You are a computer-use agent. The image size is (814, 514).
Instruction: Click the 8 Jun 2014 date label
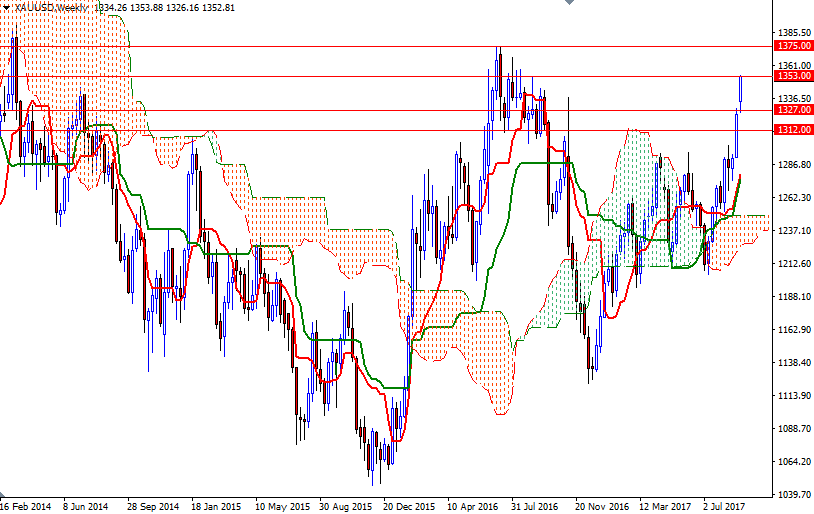pos(86,506)
